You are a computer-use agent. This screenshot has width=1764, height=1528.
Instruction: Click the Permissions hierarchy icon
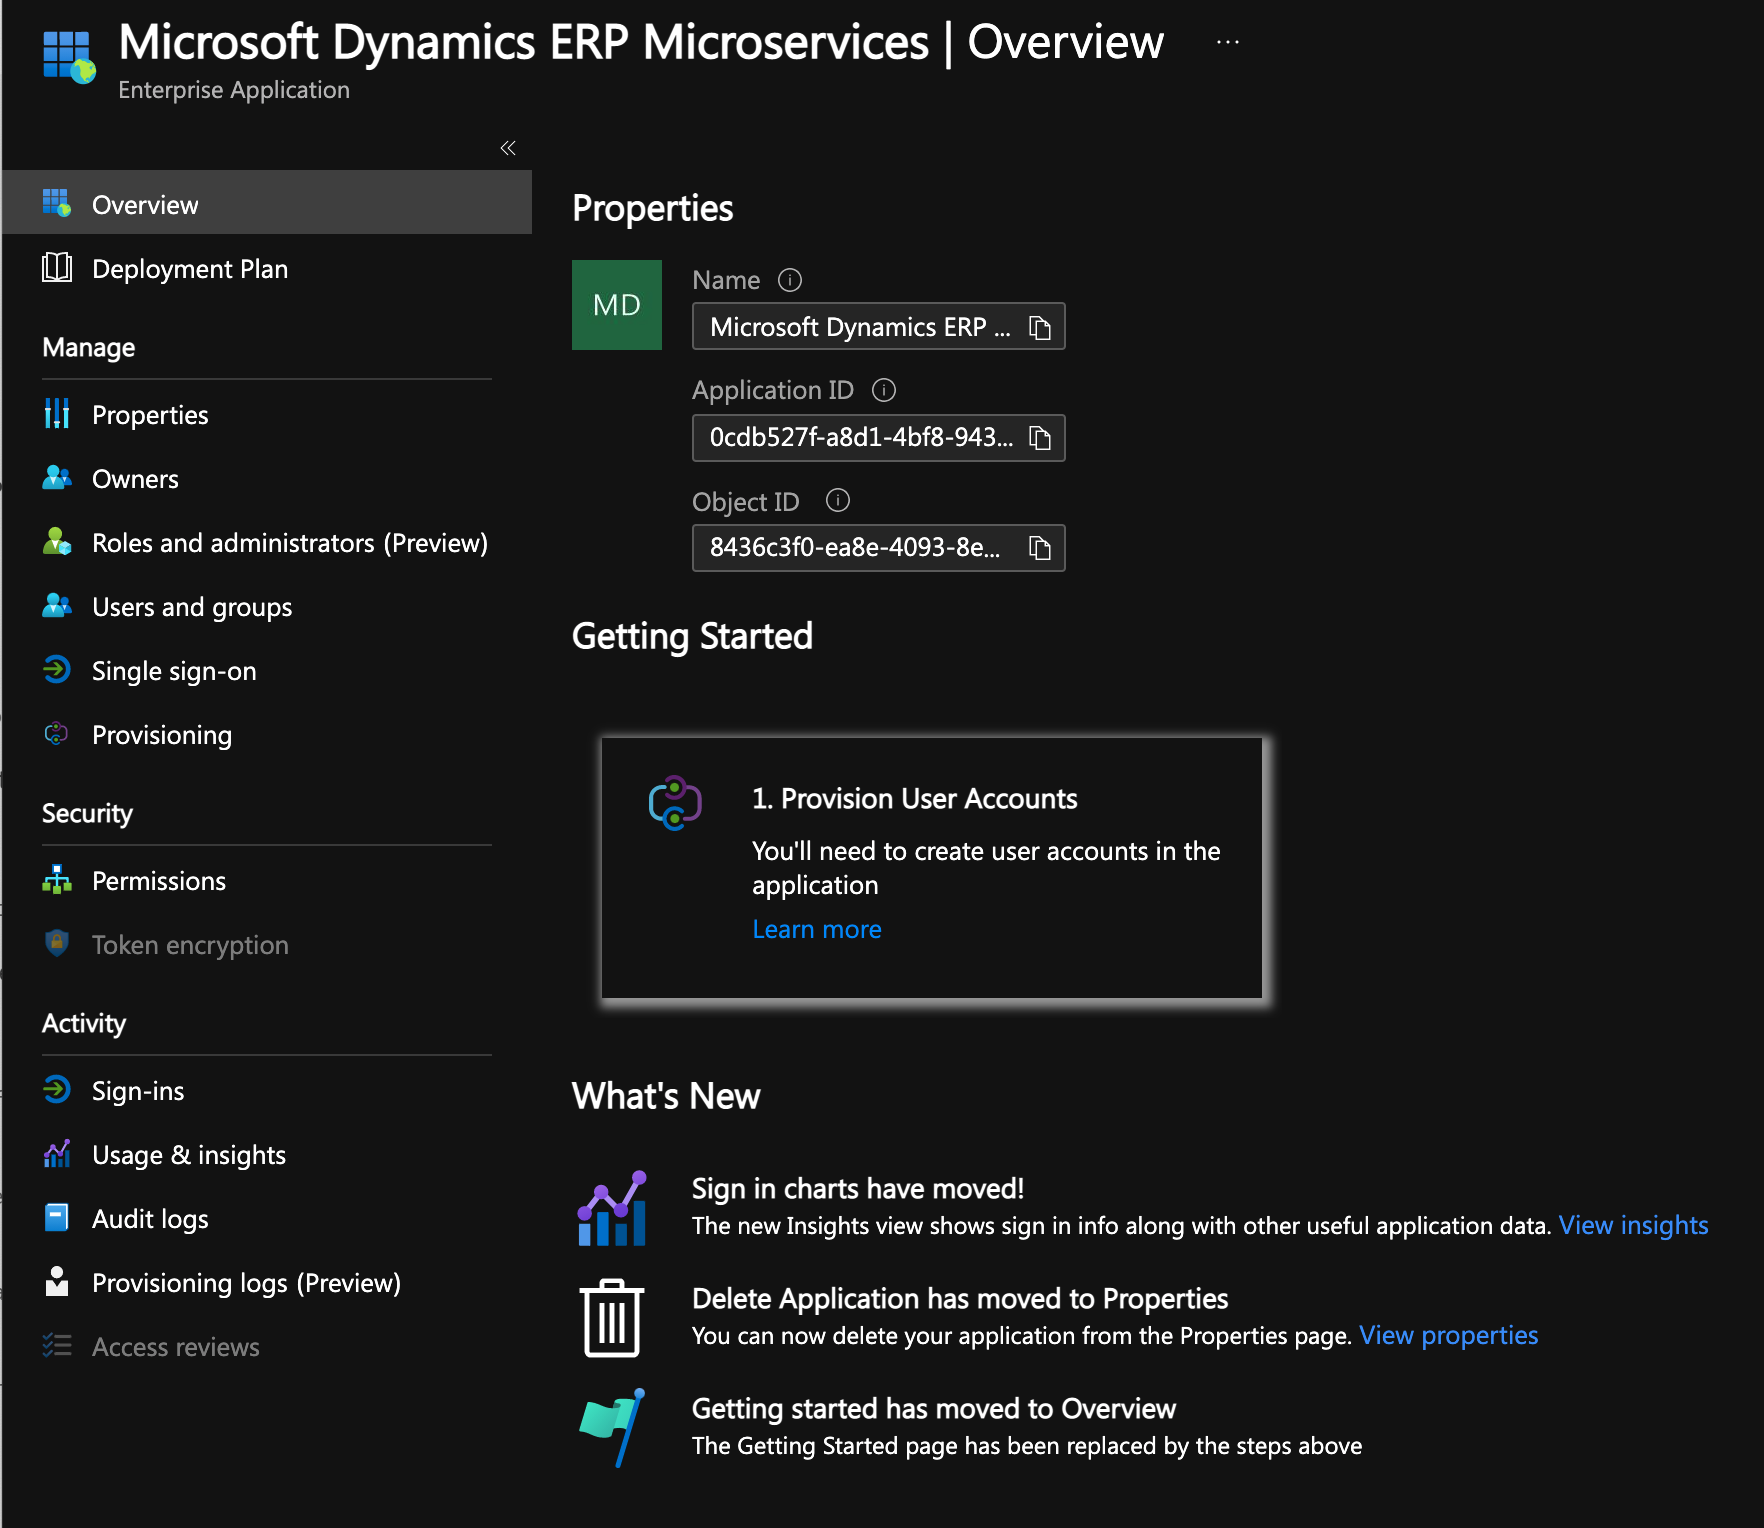click(57, 879)
